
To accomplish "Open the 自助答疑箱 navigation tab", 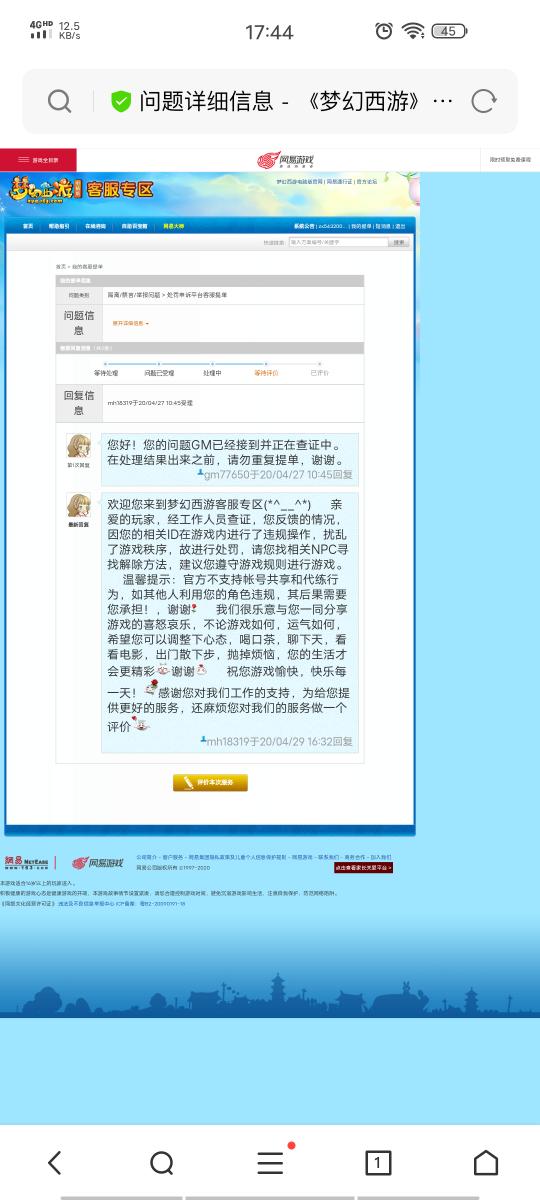I will click(134, 226).
